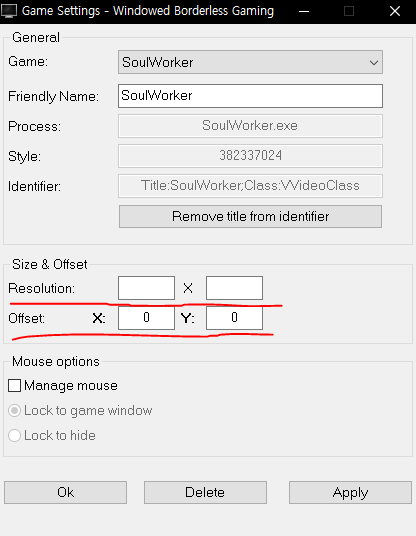Click the Friendly Name text field
The width and height of the screenshot is (416, 536).
250,96
